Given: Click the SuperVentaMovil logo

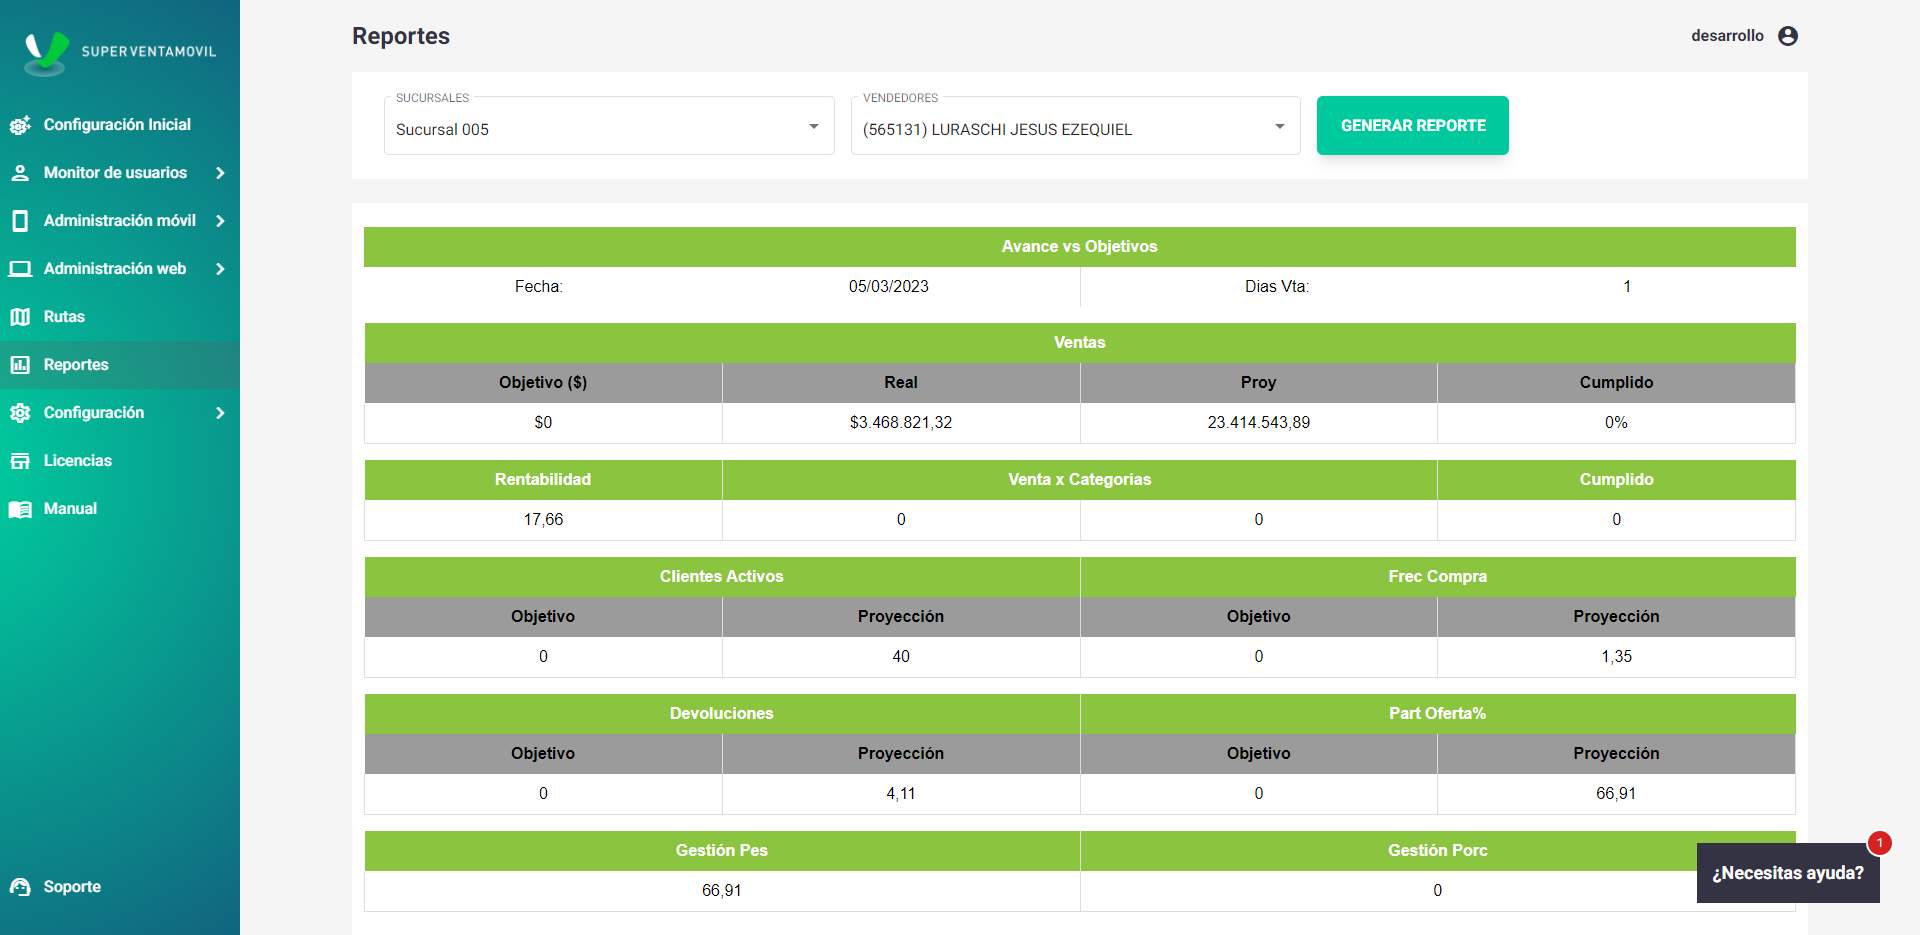Looking at the screenshot, I should tap(120, 52).
